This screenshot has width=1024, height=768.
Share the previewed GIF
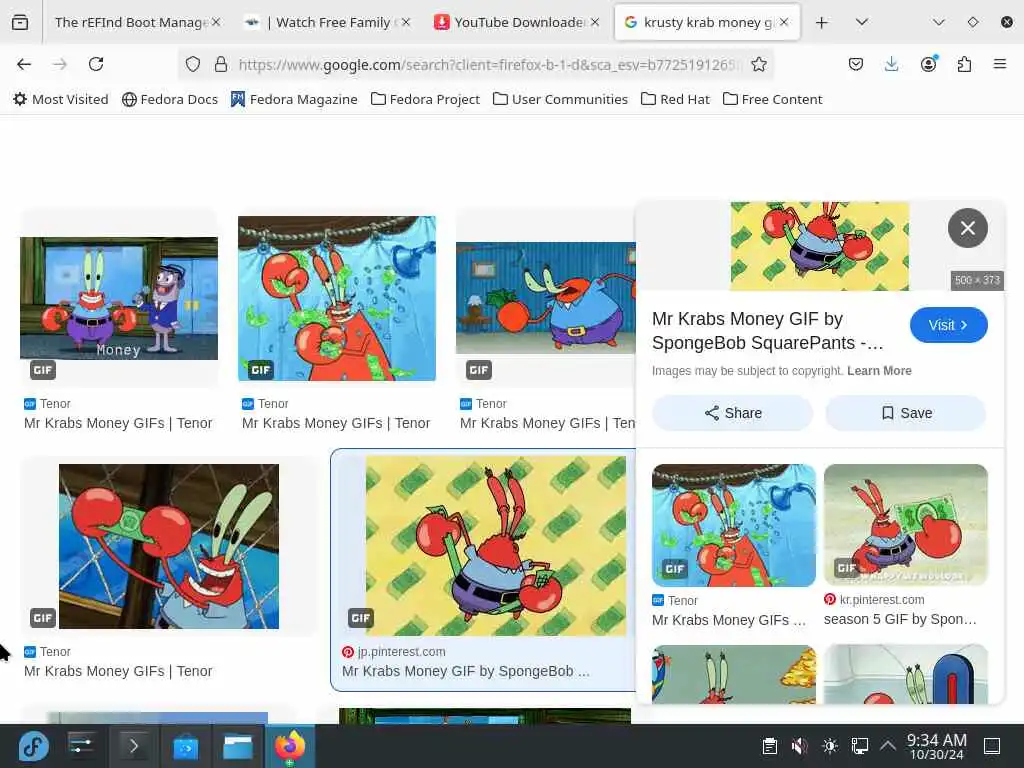pyautogui.click(x=733, y=413)
